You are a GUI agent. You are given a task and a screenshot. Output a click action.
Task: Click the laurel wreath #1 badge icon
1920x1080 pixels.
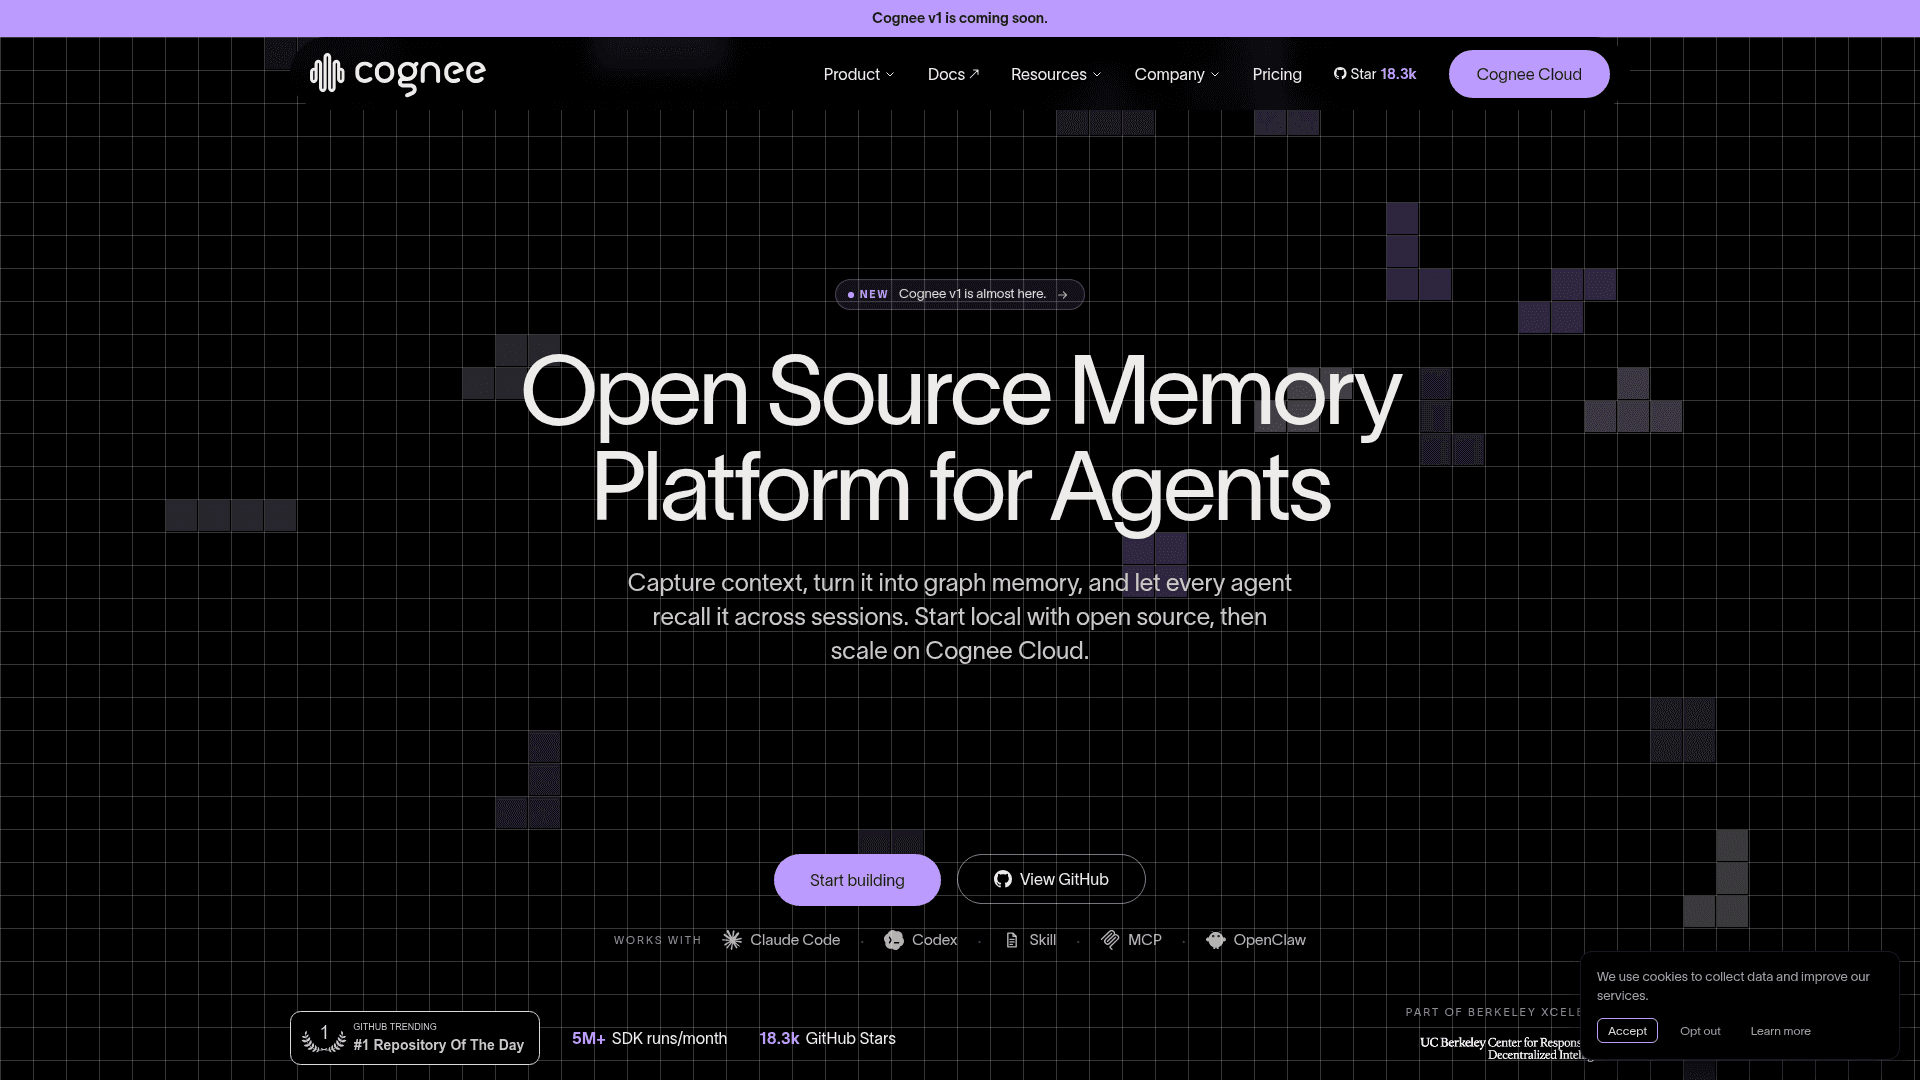(324, 1038)
